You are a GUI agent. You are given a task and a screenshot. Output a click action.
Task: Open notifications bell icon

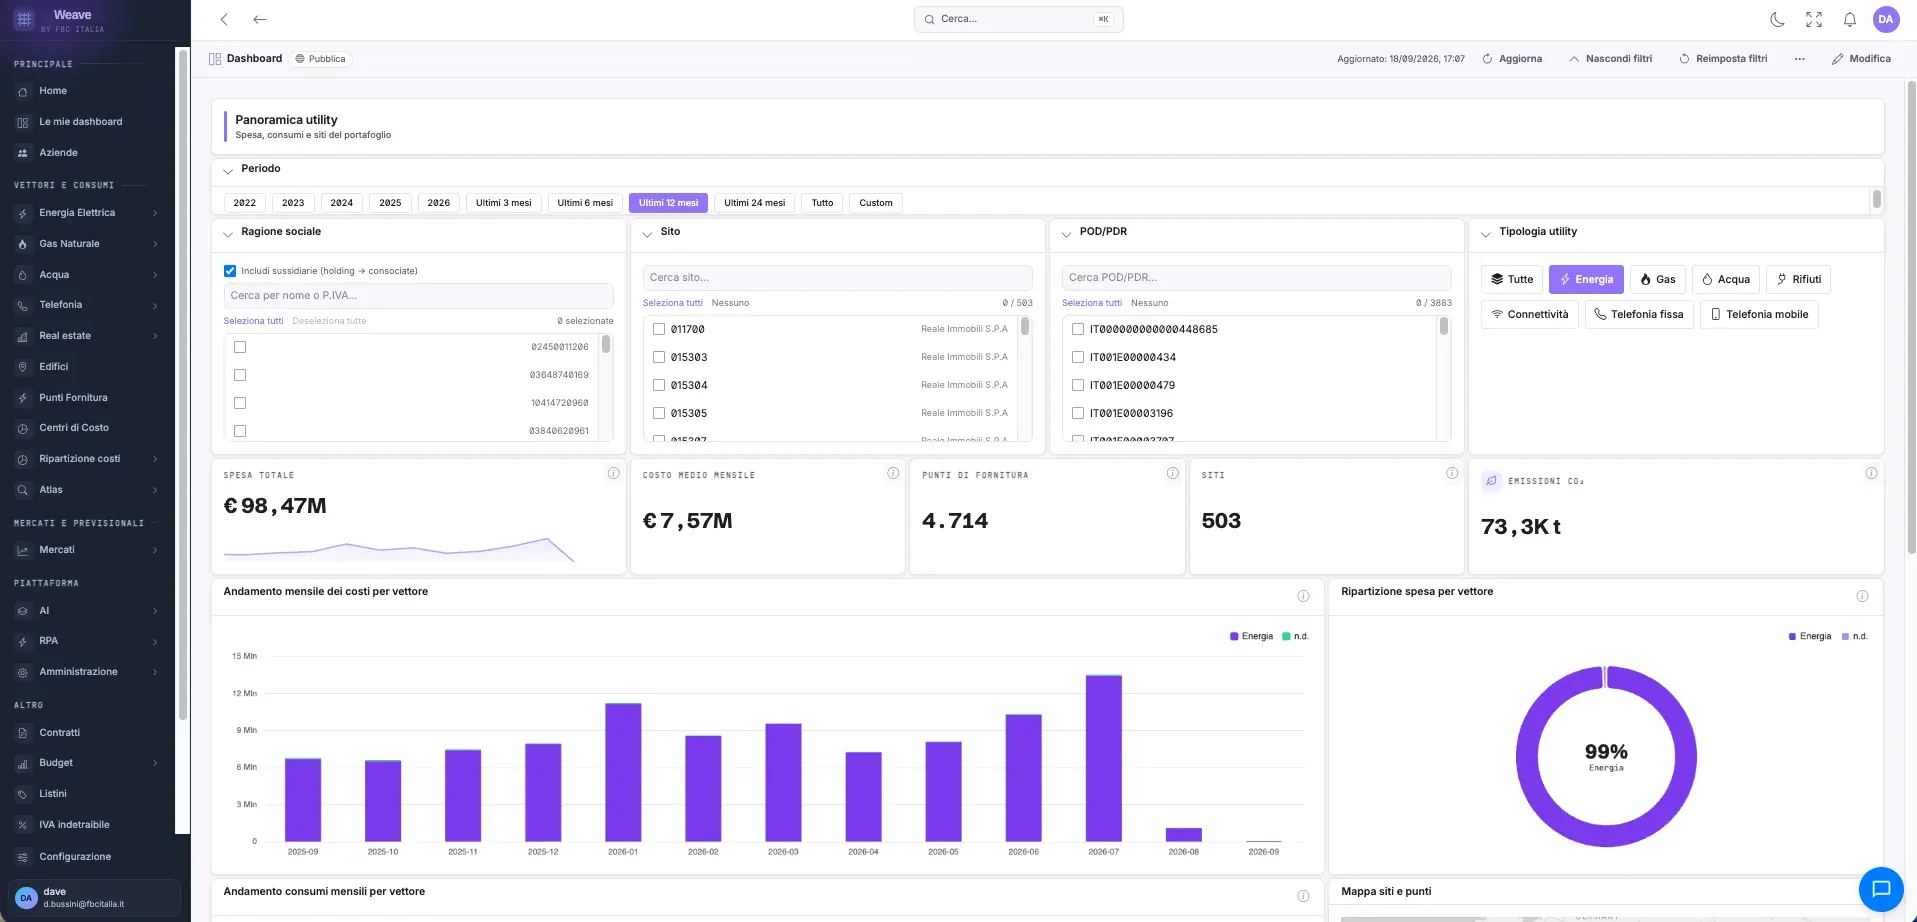(x=1850, y=19)
